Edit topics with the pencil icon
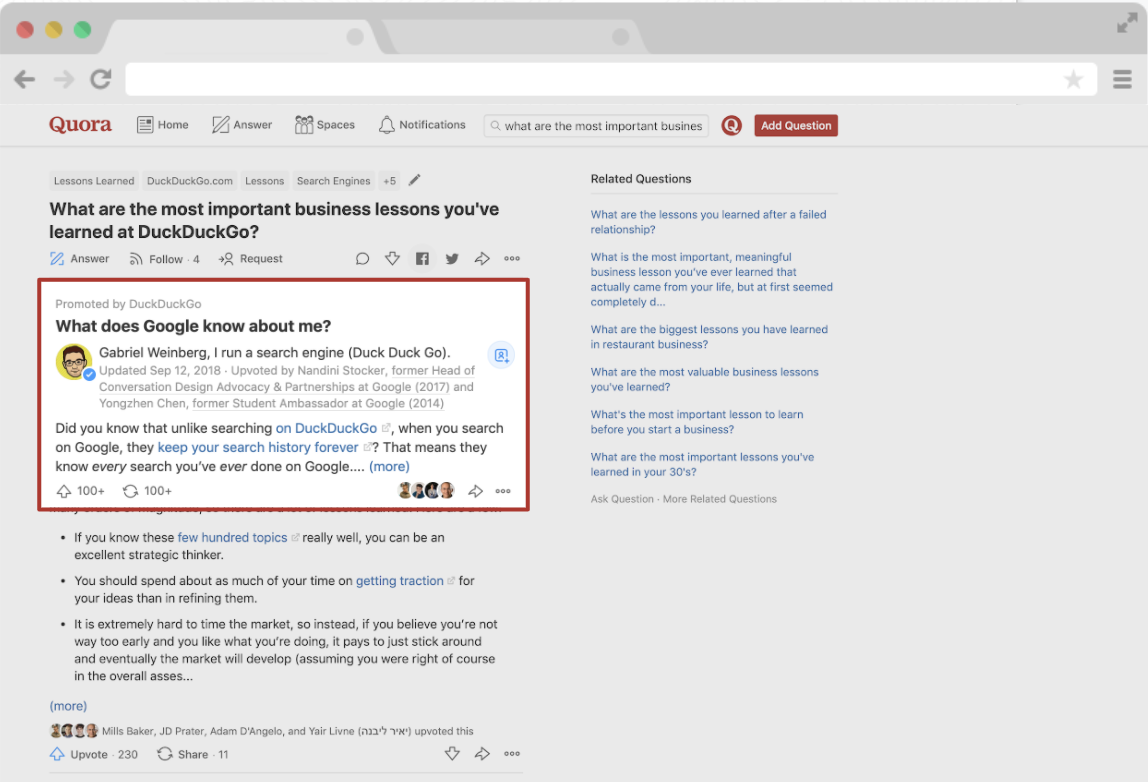This screenshot has height=782, width=1148. (415, 180)
